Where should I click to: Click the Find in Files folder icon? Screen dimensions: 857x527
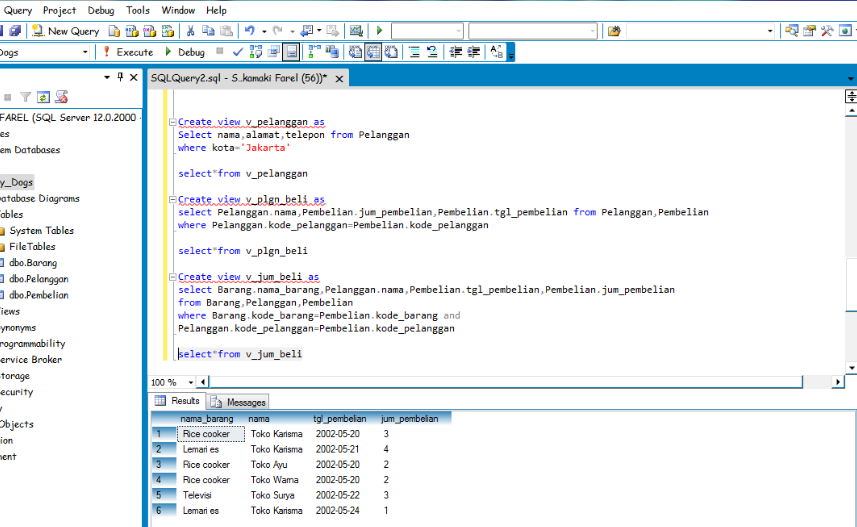click(614, 31)
